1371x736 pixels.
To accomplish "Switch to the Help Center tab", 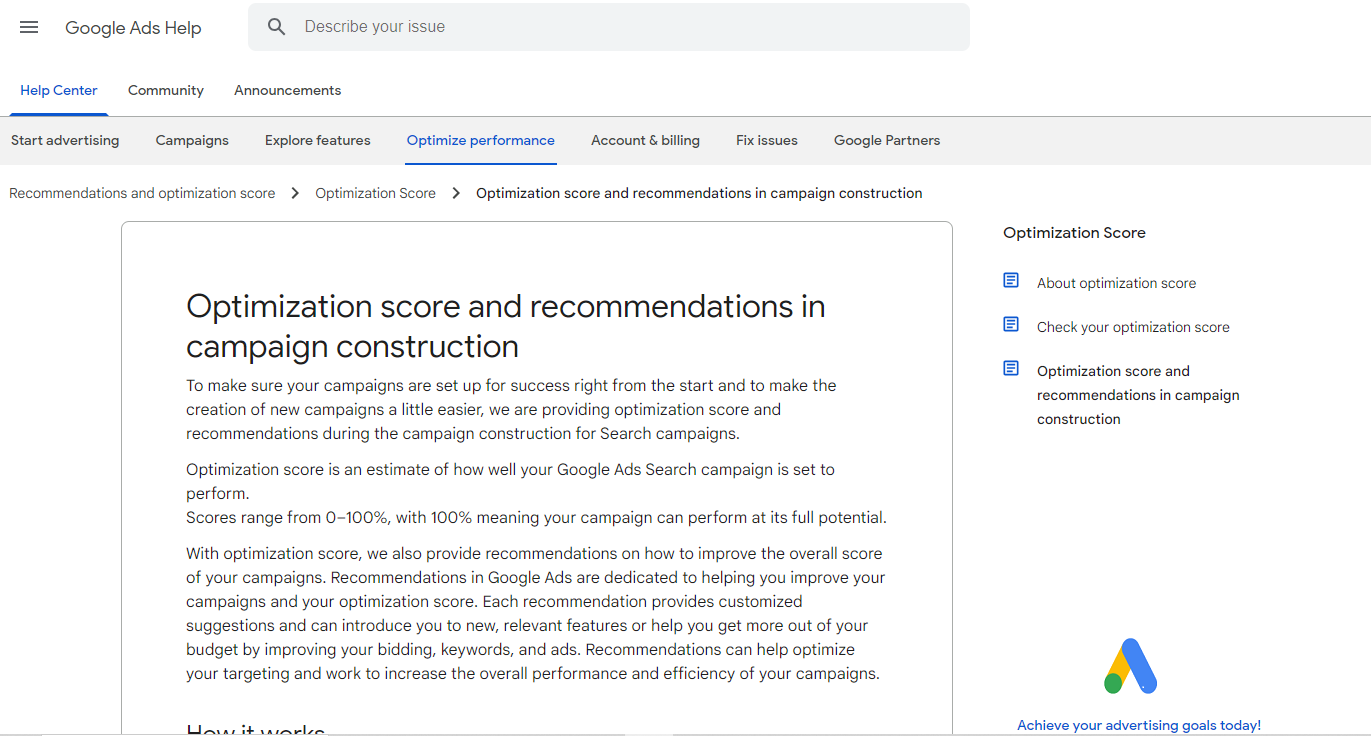I will coord(59,91).
